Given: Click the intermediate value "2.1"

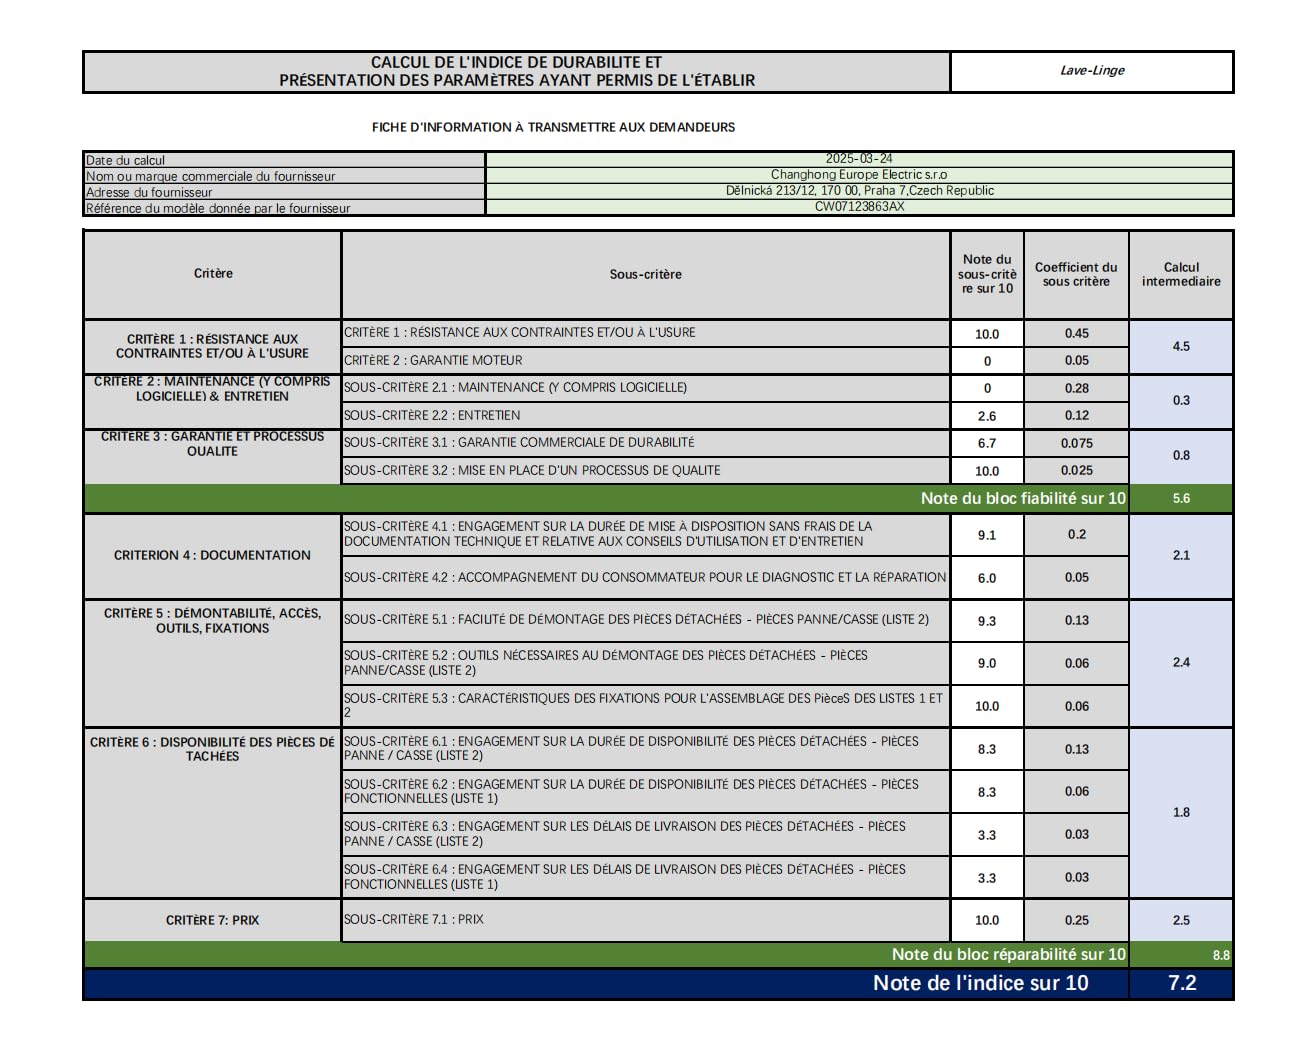Looking at the screenshot, I should pyautogui.click(x=1181, y=555).
